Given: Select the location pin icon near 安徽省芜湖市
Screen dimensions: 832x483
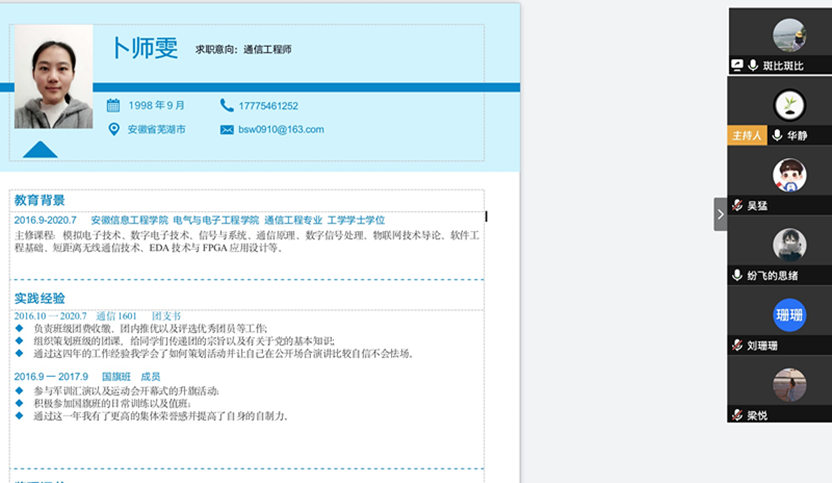Looking at the screenshot, I should coord(113,129).
